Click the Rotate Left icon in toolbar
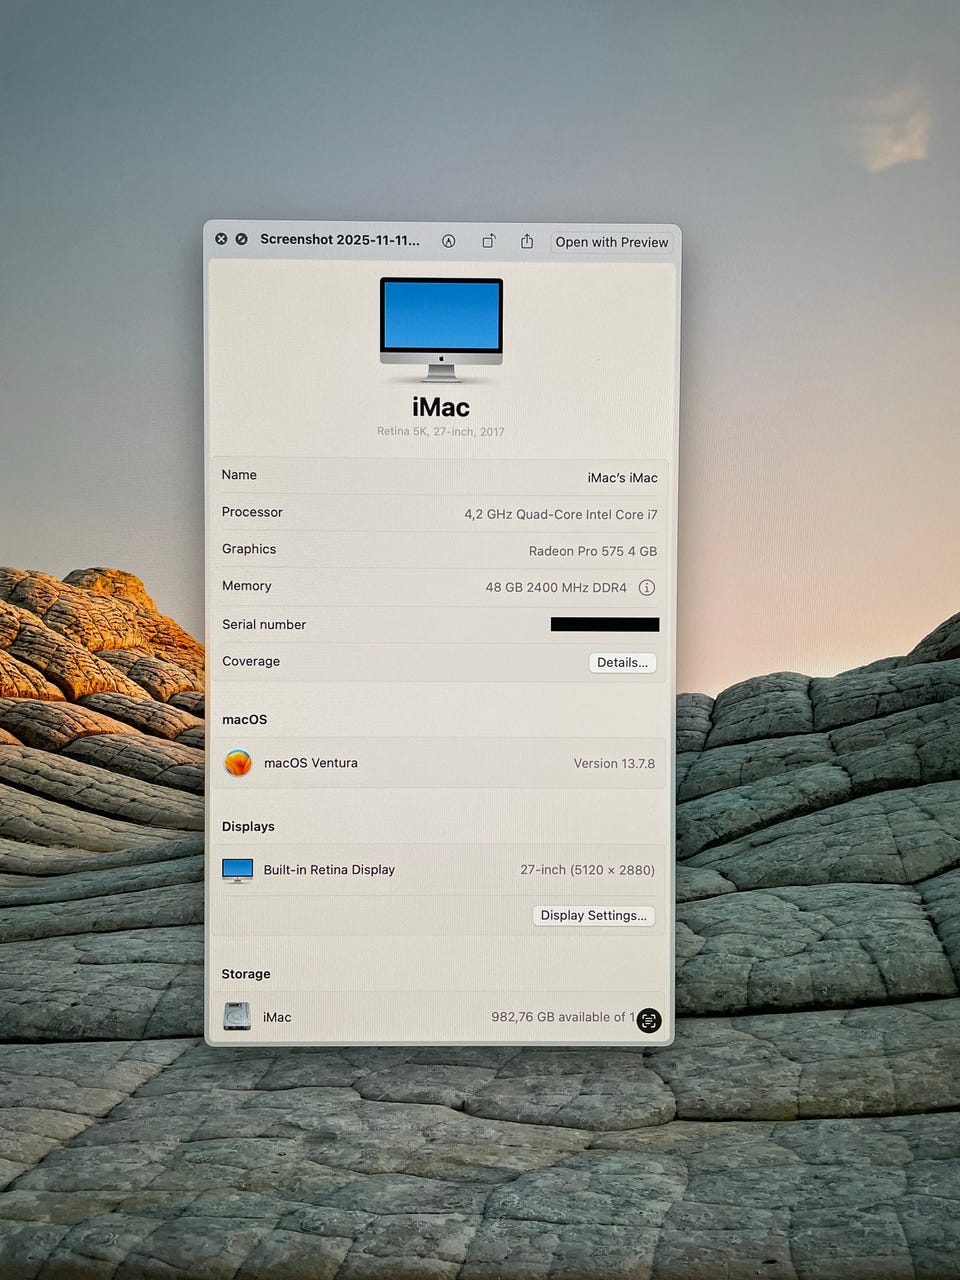Image resolution: width=960 pixels, height=1280 pixels. [488, 241]
